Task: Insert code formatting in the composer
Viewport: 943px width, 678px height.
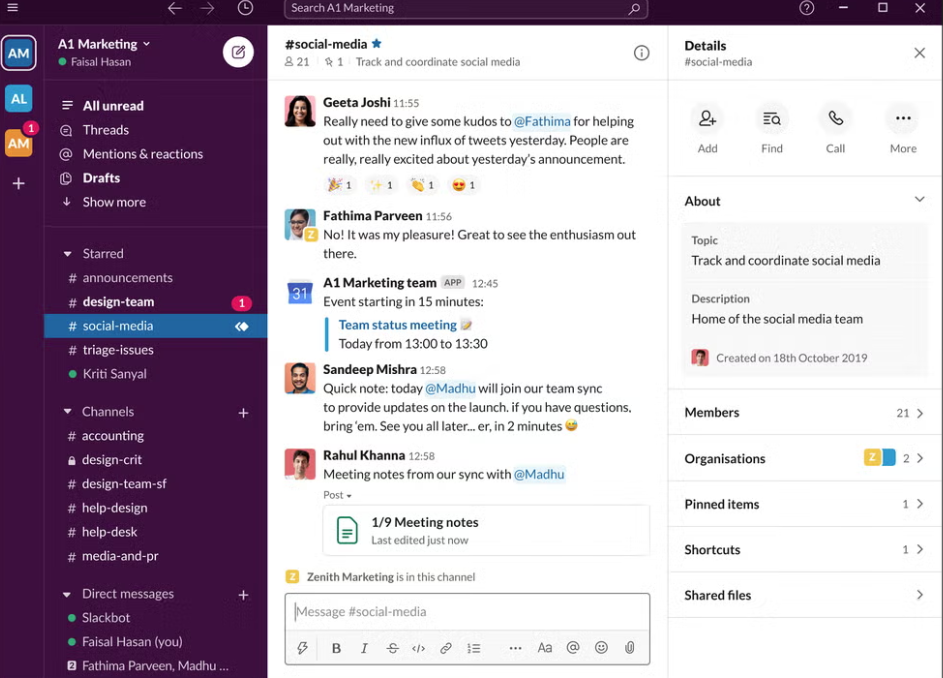Action: tap(419, 648)
